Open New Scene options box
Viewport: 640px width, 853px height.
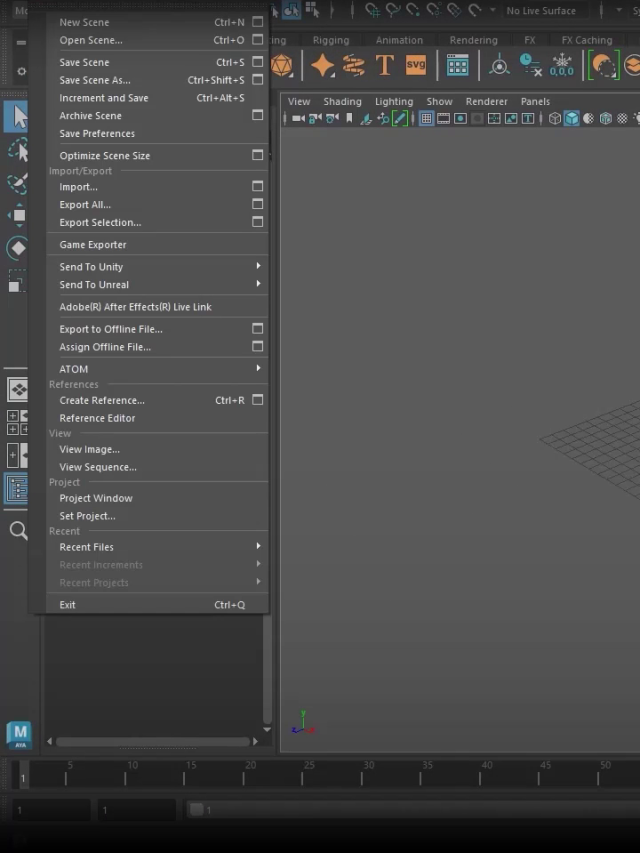(x=257, y=22)
